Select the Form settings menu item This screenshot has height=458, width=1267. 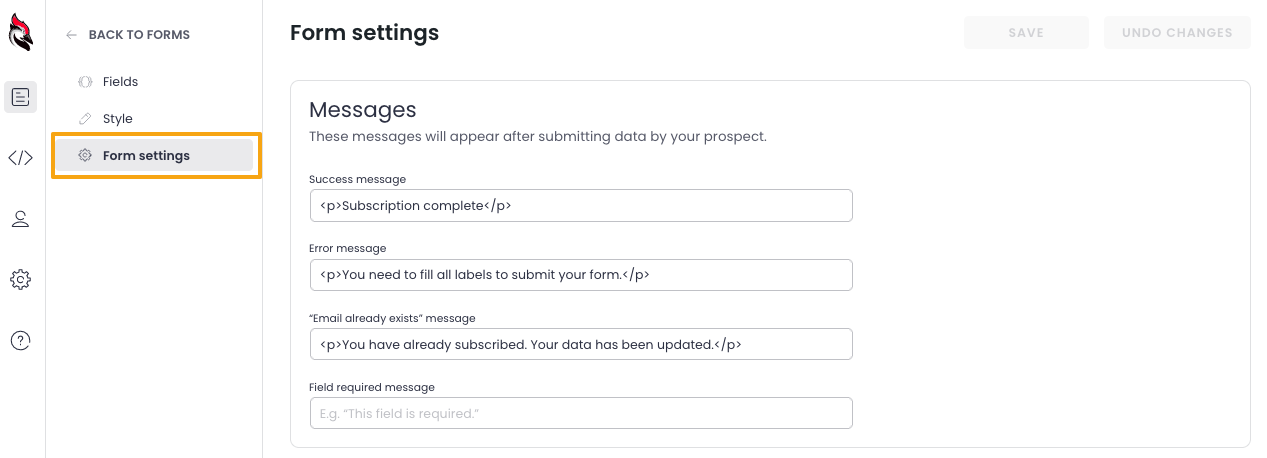click(146, 156)
